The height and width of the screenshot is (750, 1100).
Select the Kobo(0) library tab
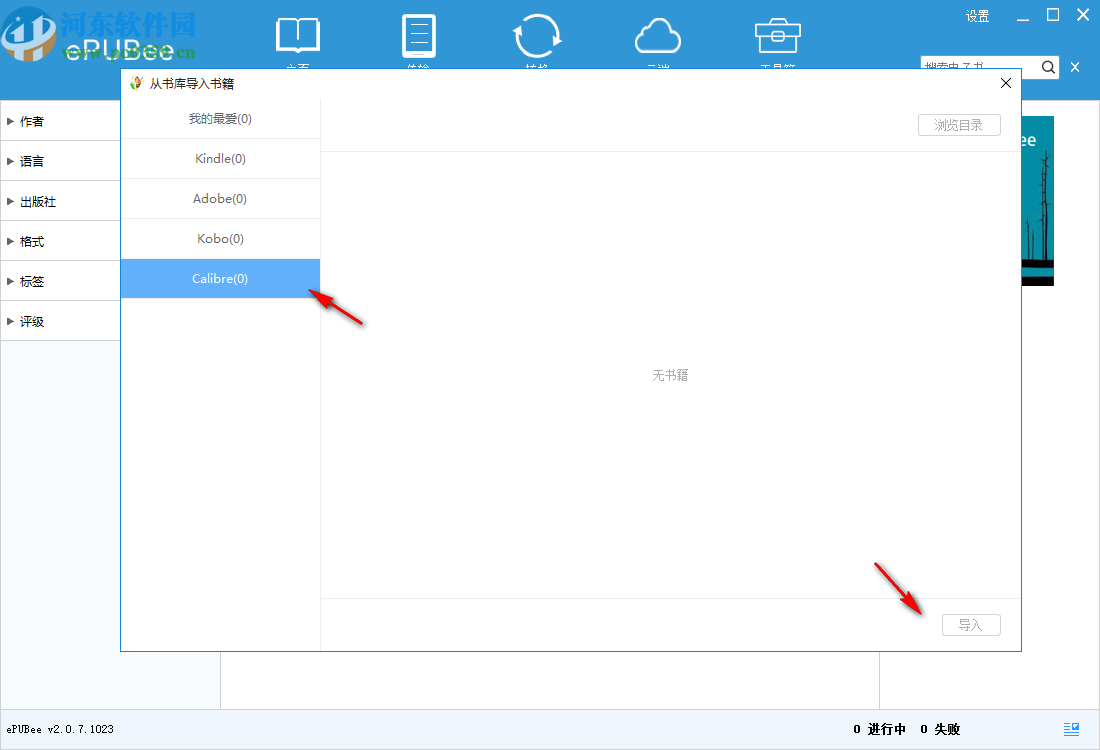tap(220, 239)
